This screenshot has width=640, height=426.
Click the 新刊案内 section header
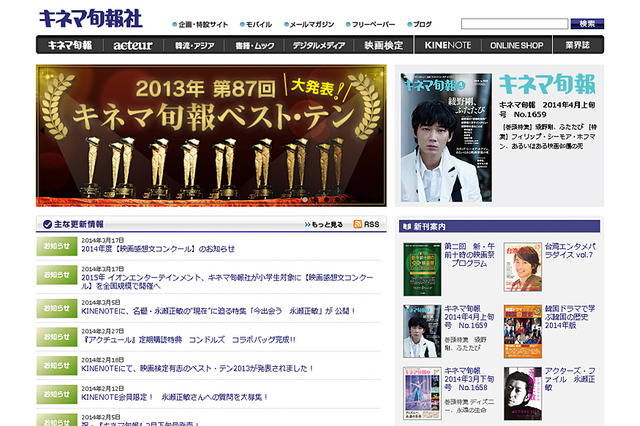pos(500,226)
